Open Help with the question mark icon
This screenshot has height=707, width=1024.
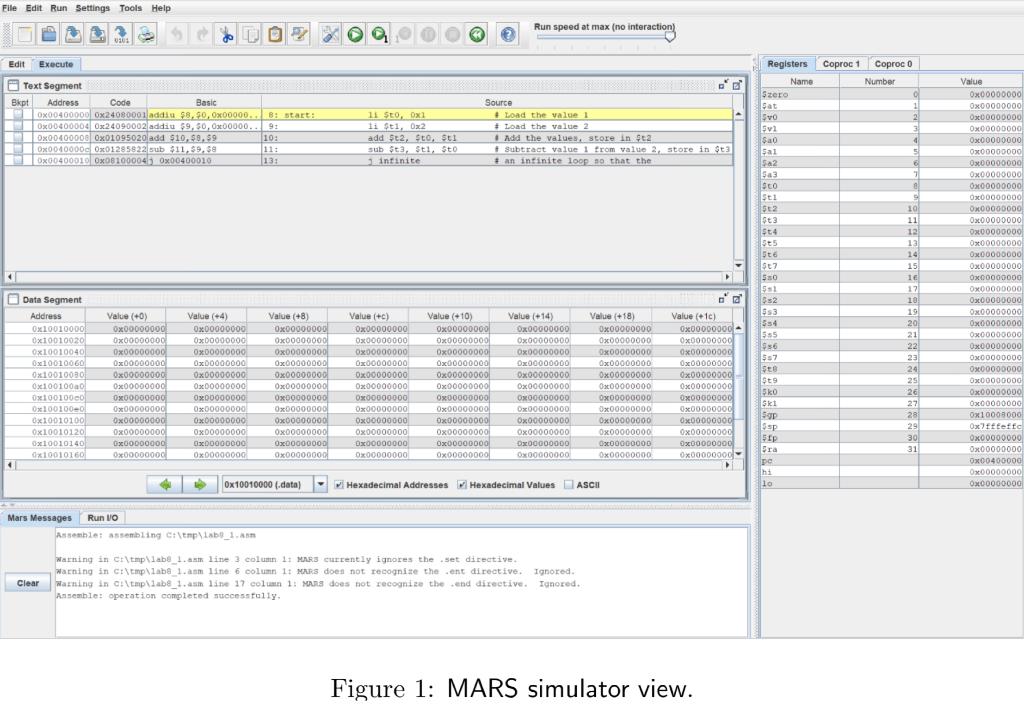(508, 34)
